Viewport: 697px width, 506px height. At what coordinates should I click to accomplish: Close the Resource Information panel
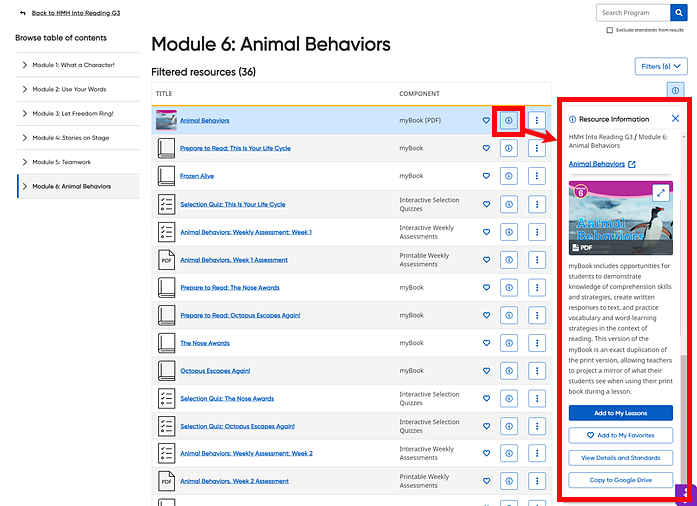pos(675,118)
